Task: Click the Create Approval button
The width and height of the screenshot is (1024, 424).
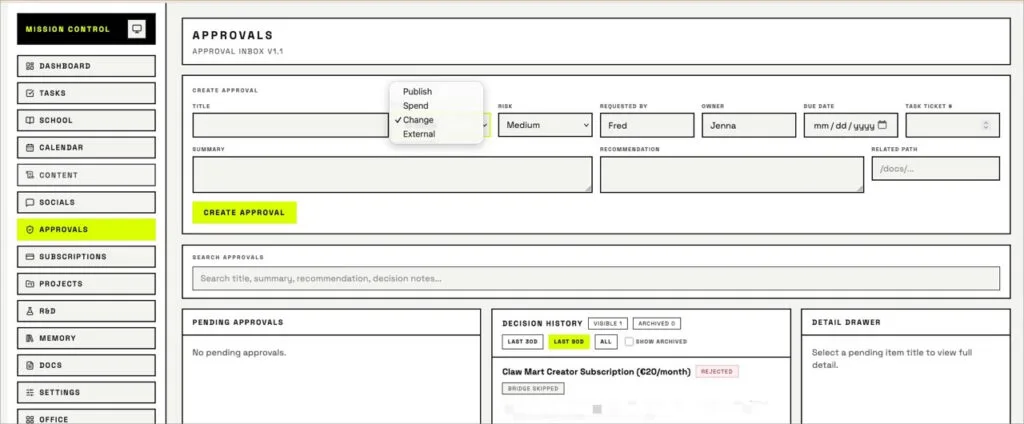Action: click(x=244, y=212)
